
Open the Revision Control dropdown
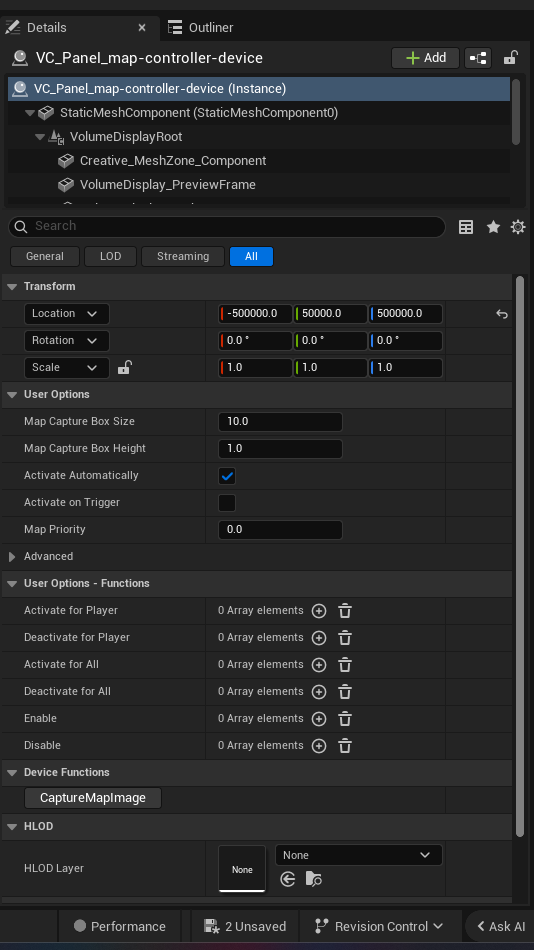click(x=379, y=926)
